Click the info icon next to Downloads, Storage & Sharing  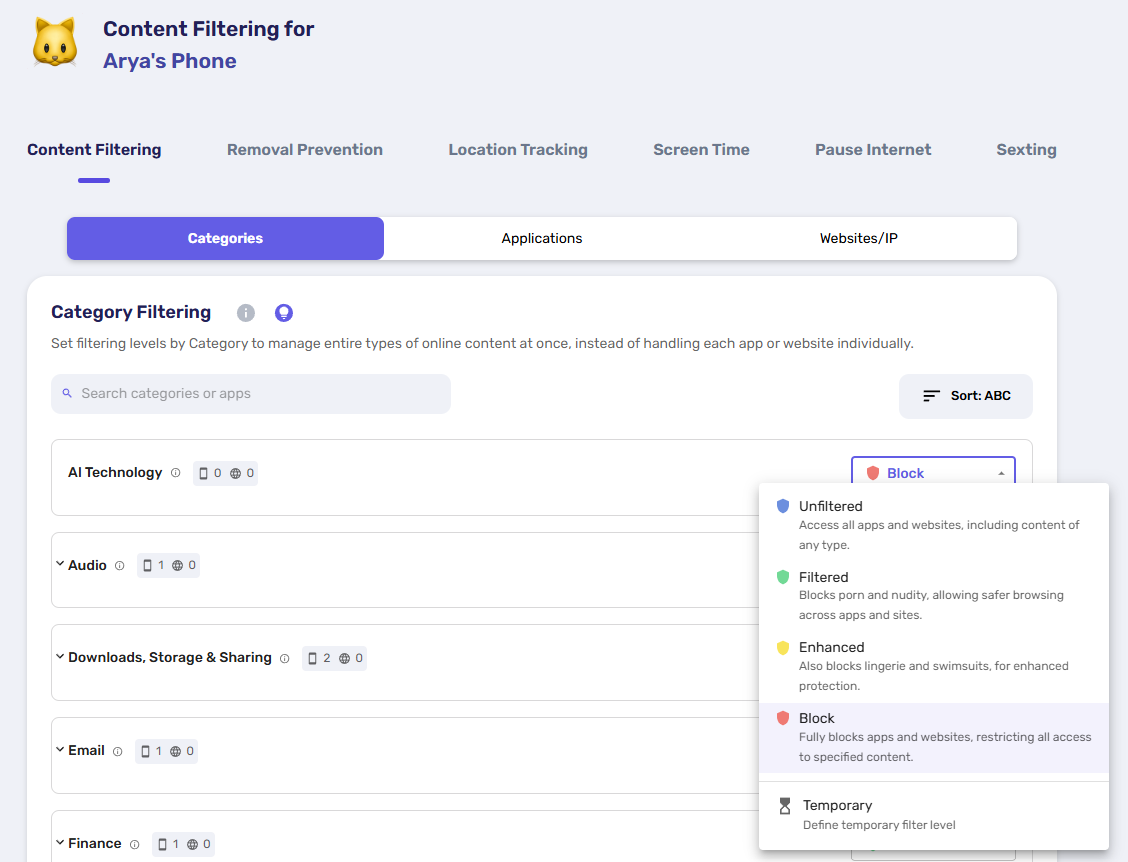[285, 658]
